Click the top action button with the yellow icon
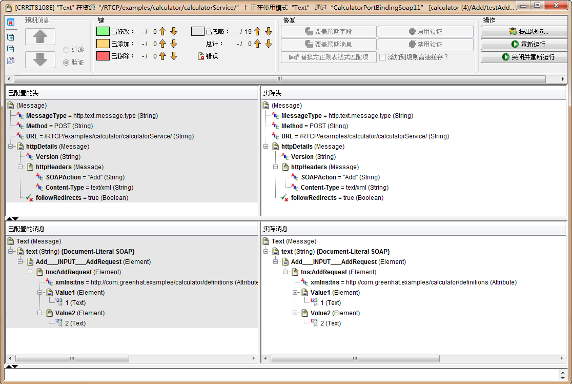Image resolution: width=572 pixels, height=384 pixels. pyautogui.click(x=525, y=32)
